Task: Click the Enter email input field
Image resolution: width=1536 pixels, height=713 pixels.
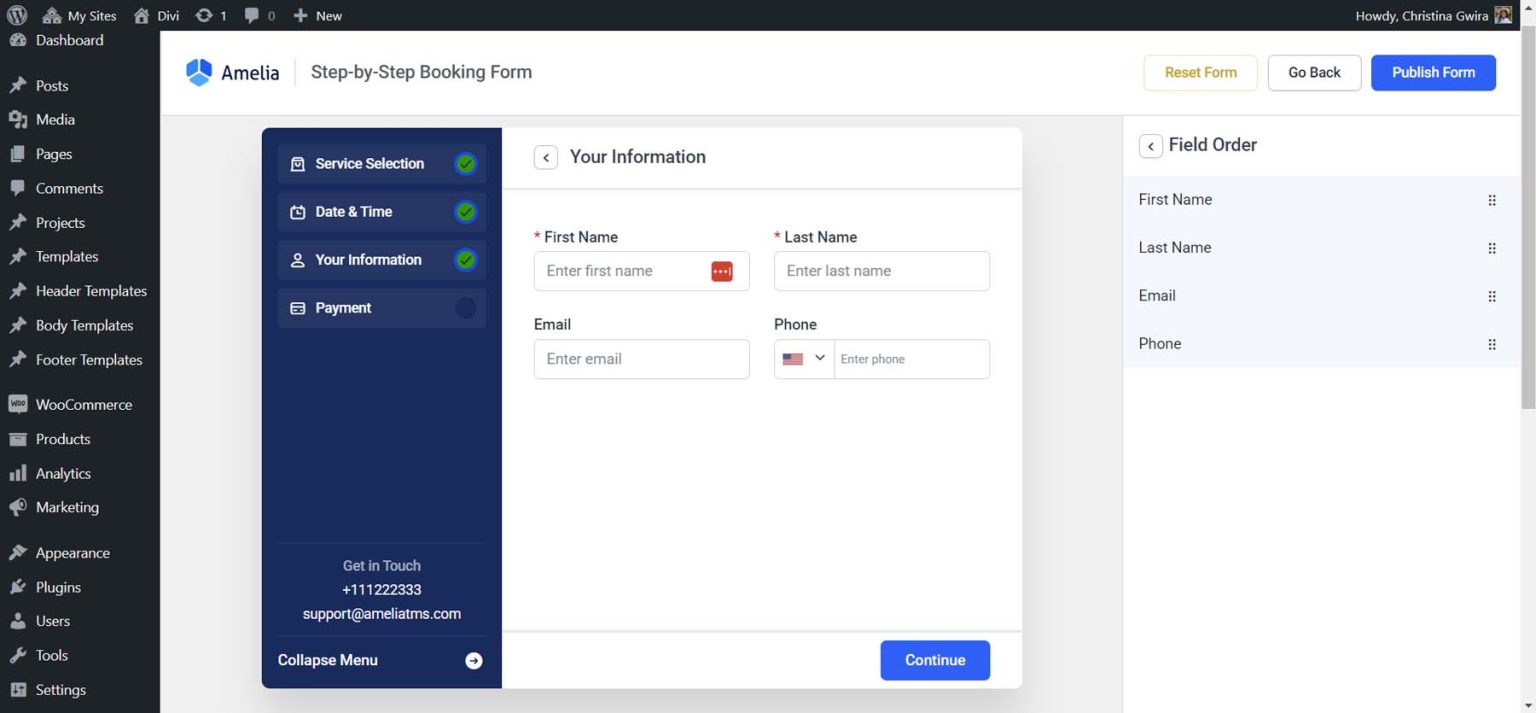Action: (641, 358)
